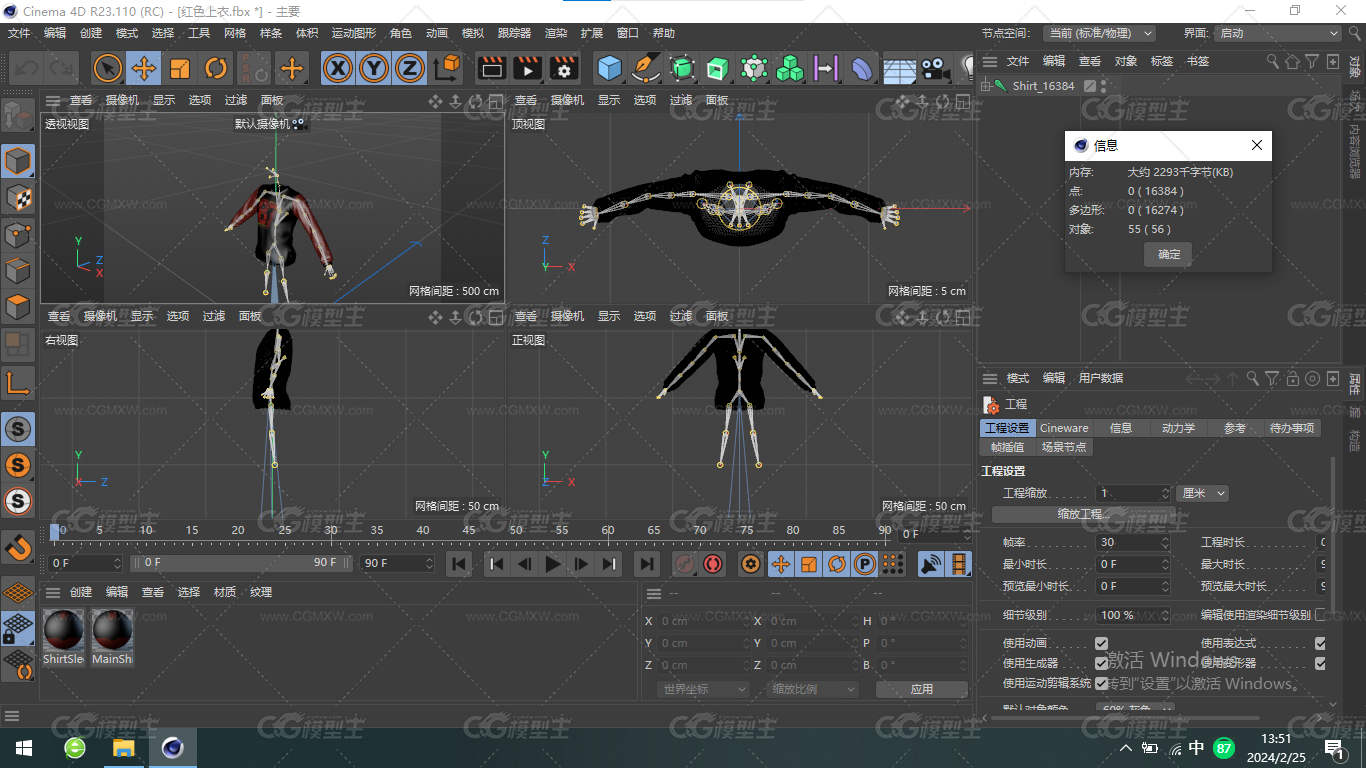This screenshot has height=768, width=1366.
Task: Click the 缩放工程 button
Action: [1084, 514]
